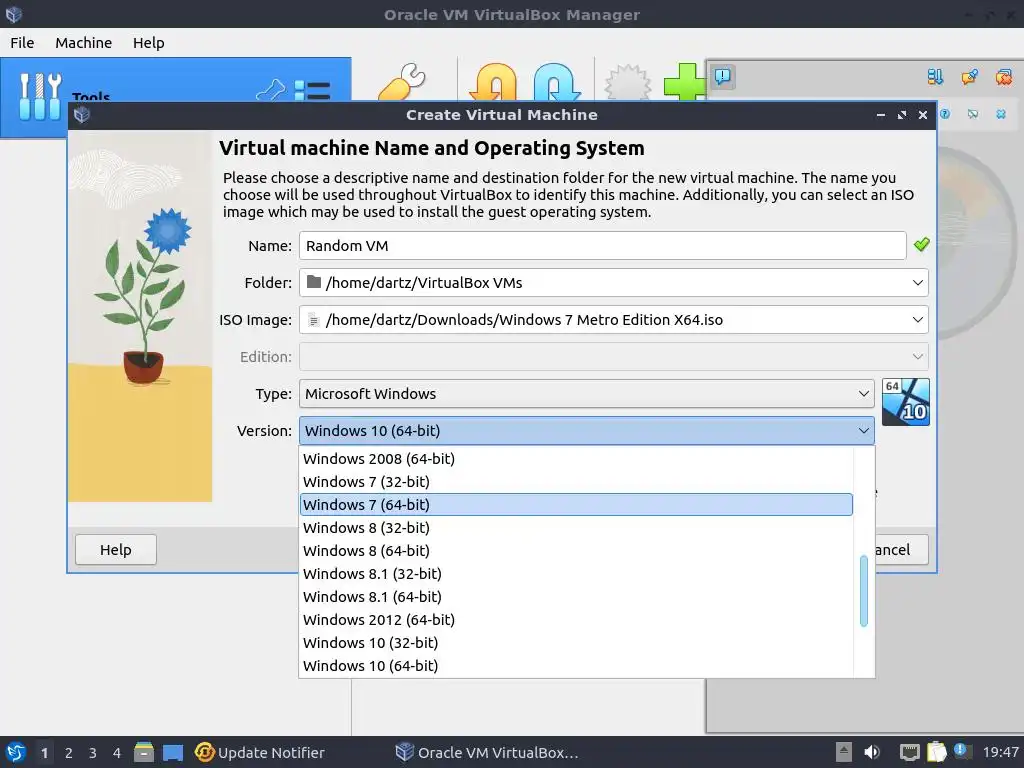Image resolution: width=1024 pixels, height=768 pixels.
Task: Click the update notification tray icon
Action: pyautogui.click(x=961, y=751)
